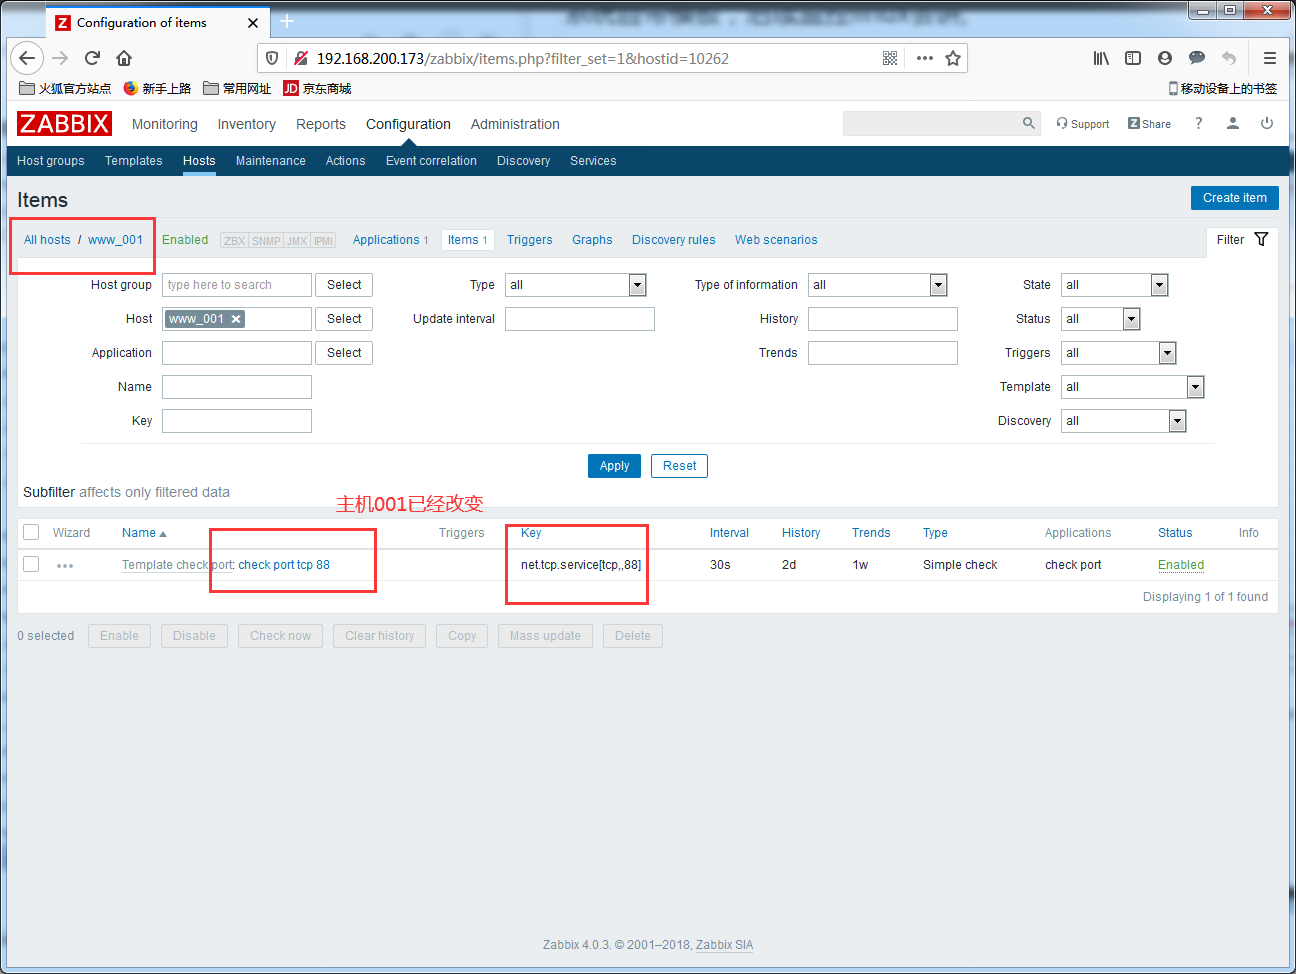Screen dimensions: 1296x974
Task: Sign out with the power icon
Action: 1267,123
